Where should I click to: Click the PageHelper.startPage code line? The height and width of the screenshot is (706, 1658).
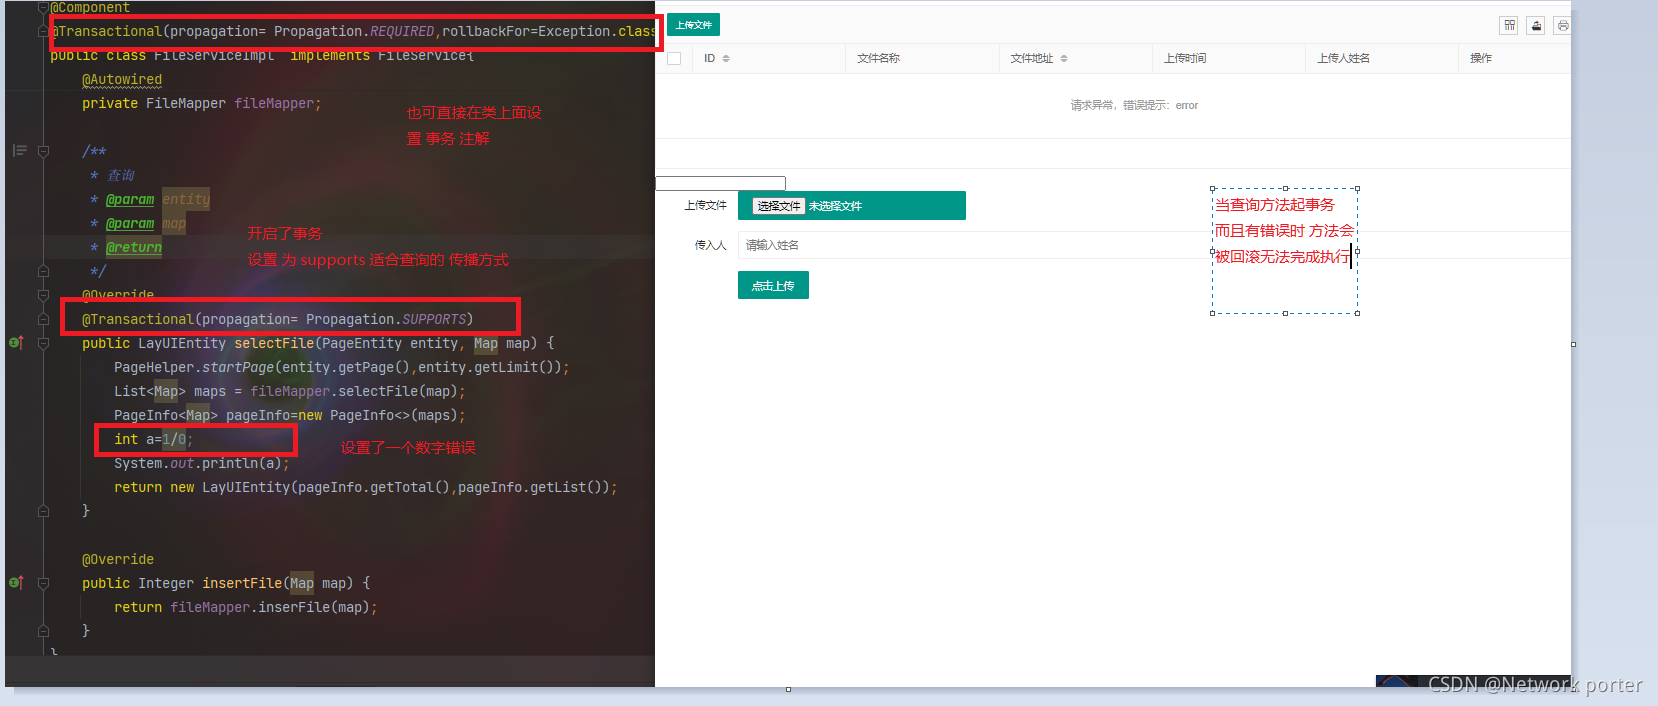pyautogui.click(x=341, y=367)
